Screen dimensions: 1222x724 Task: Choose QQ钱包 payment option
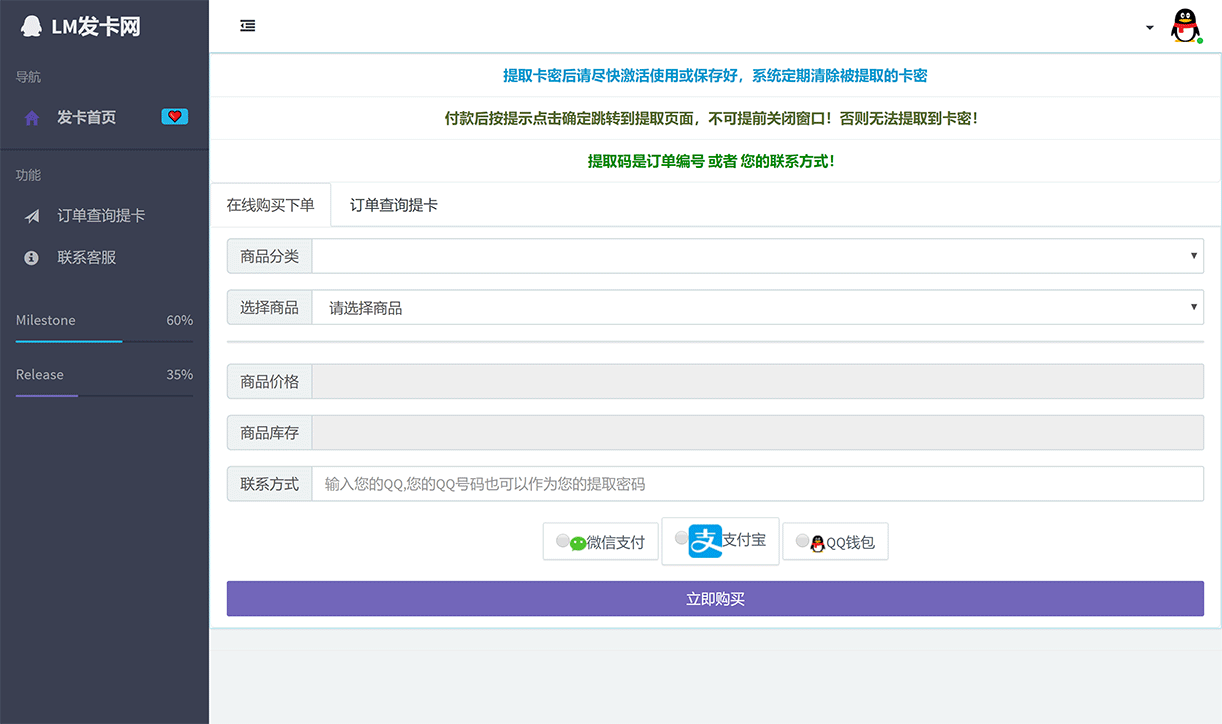[835, 541]
